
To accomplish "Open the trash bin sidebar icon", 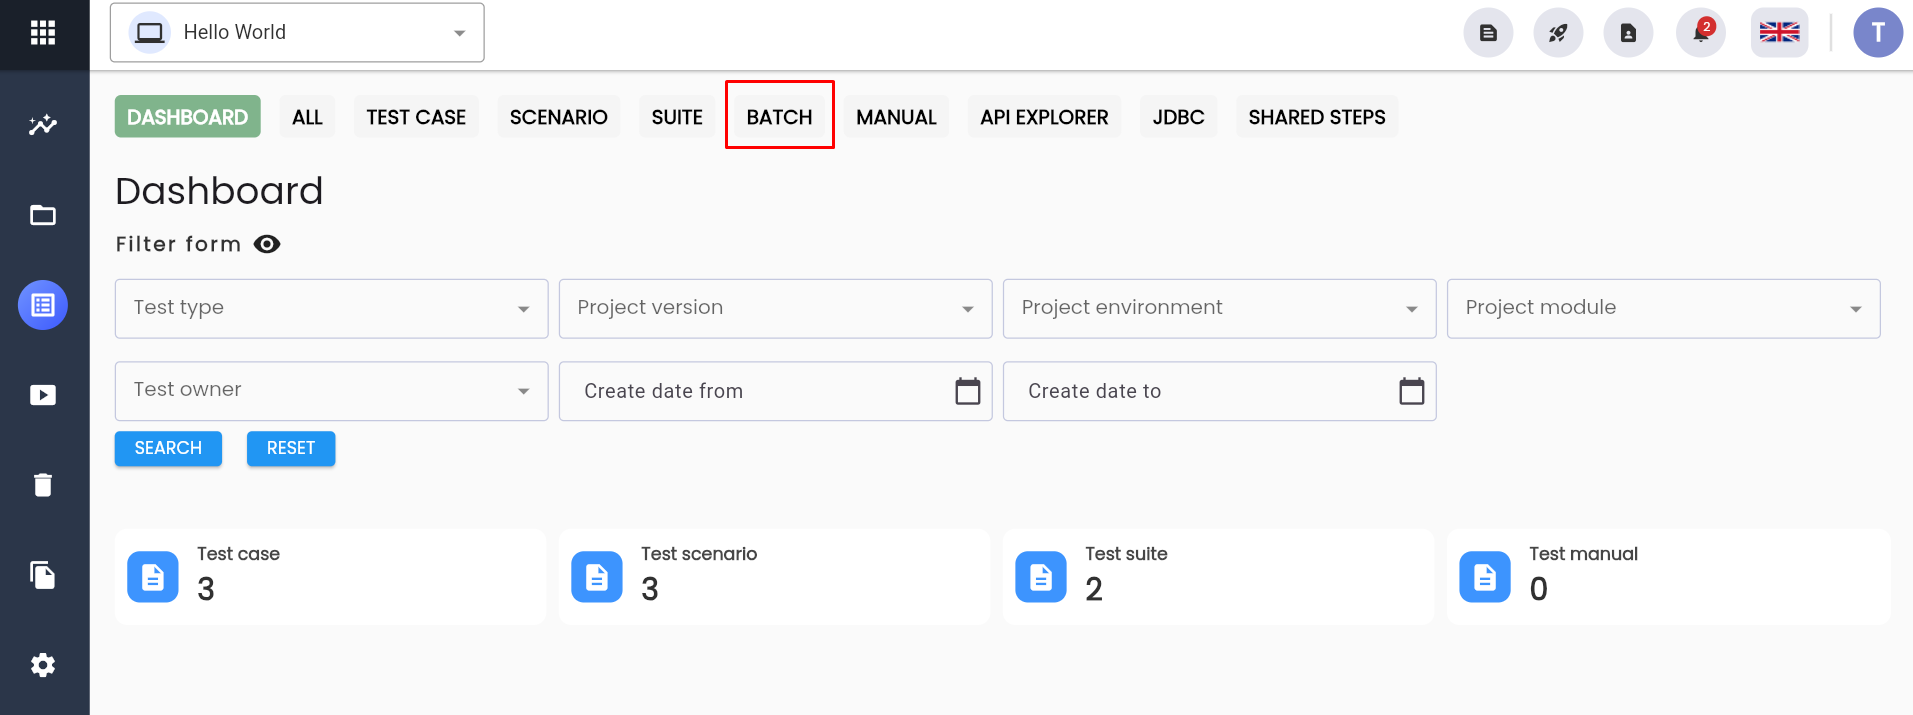I will point(43,485).
